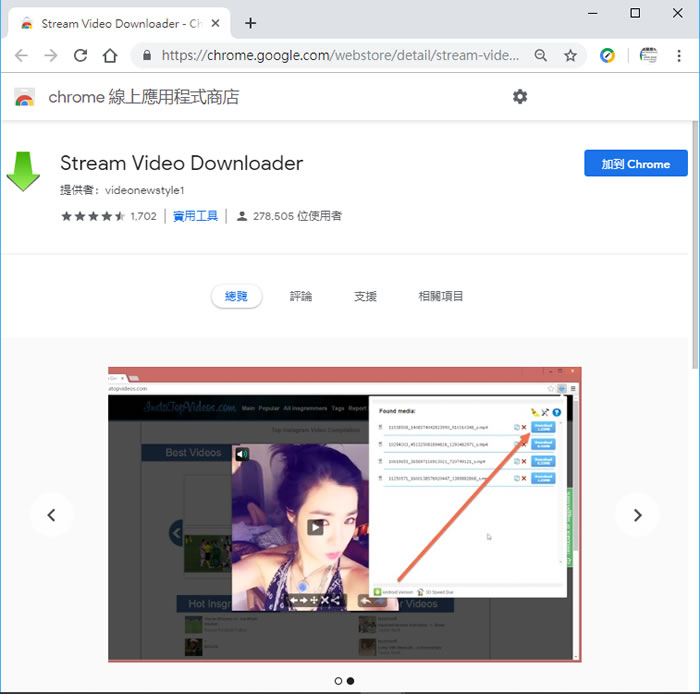Screen dimensions: 700x695
Task: Open the Chrome three-dot menu
Action: pyautogui.click(x=679, y=56)
